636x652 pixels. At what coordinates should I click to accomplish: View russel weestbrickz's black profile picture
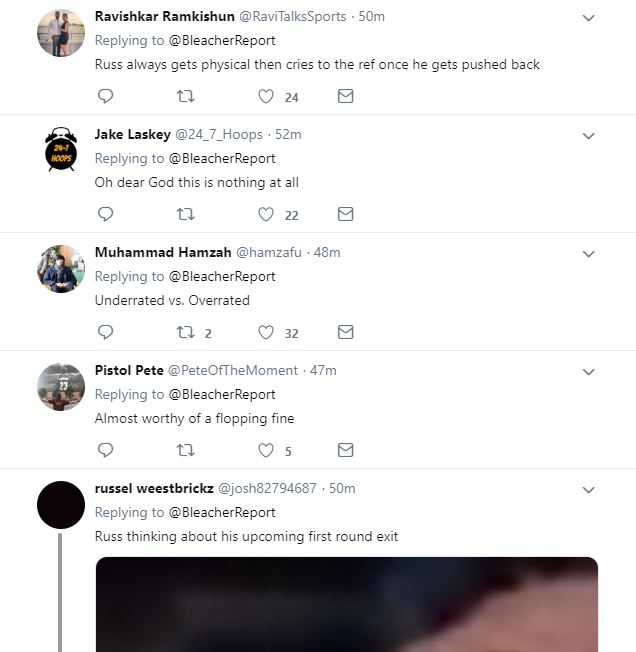click(x=61, y=505)
